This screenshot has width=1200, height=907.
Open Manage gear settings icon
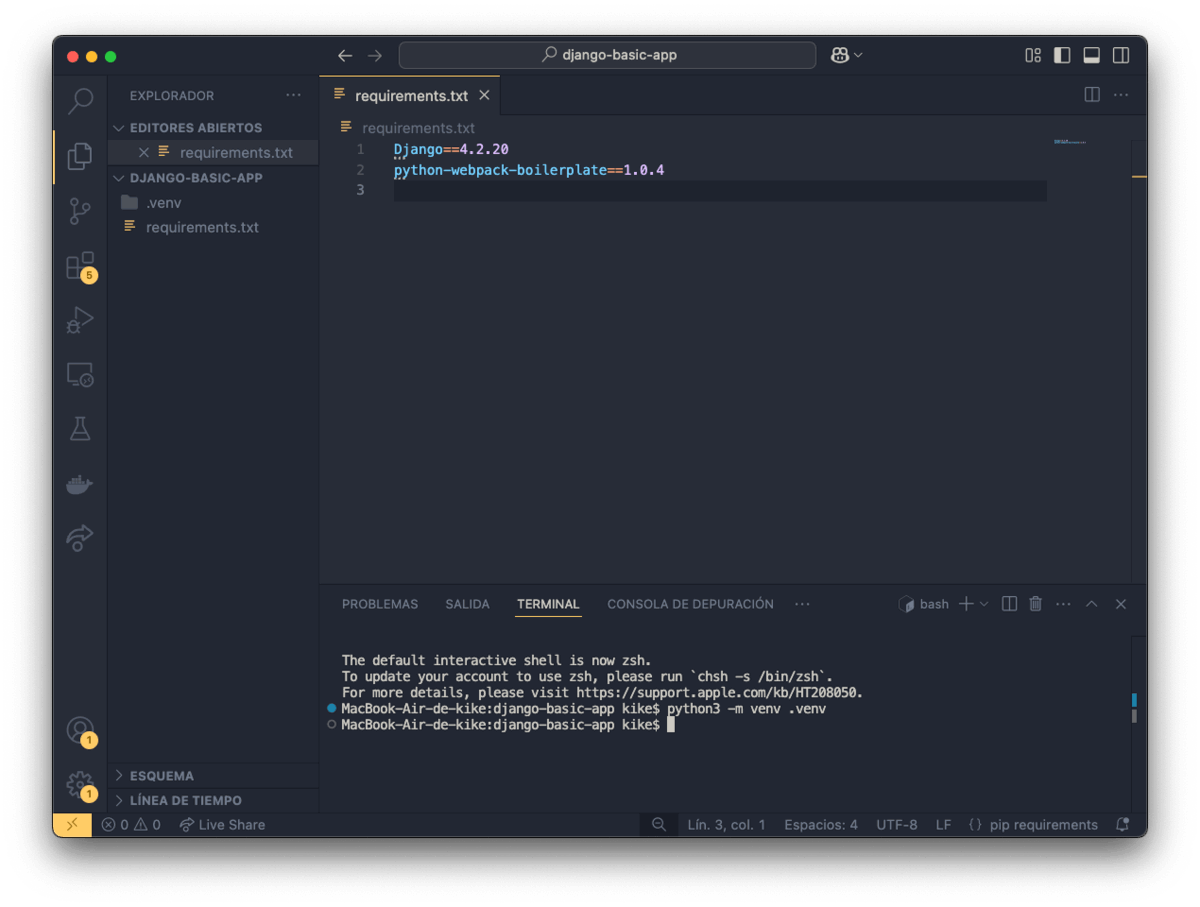(x=80, y=785)
